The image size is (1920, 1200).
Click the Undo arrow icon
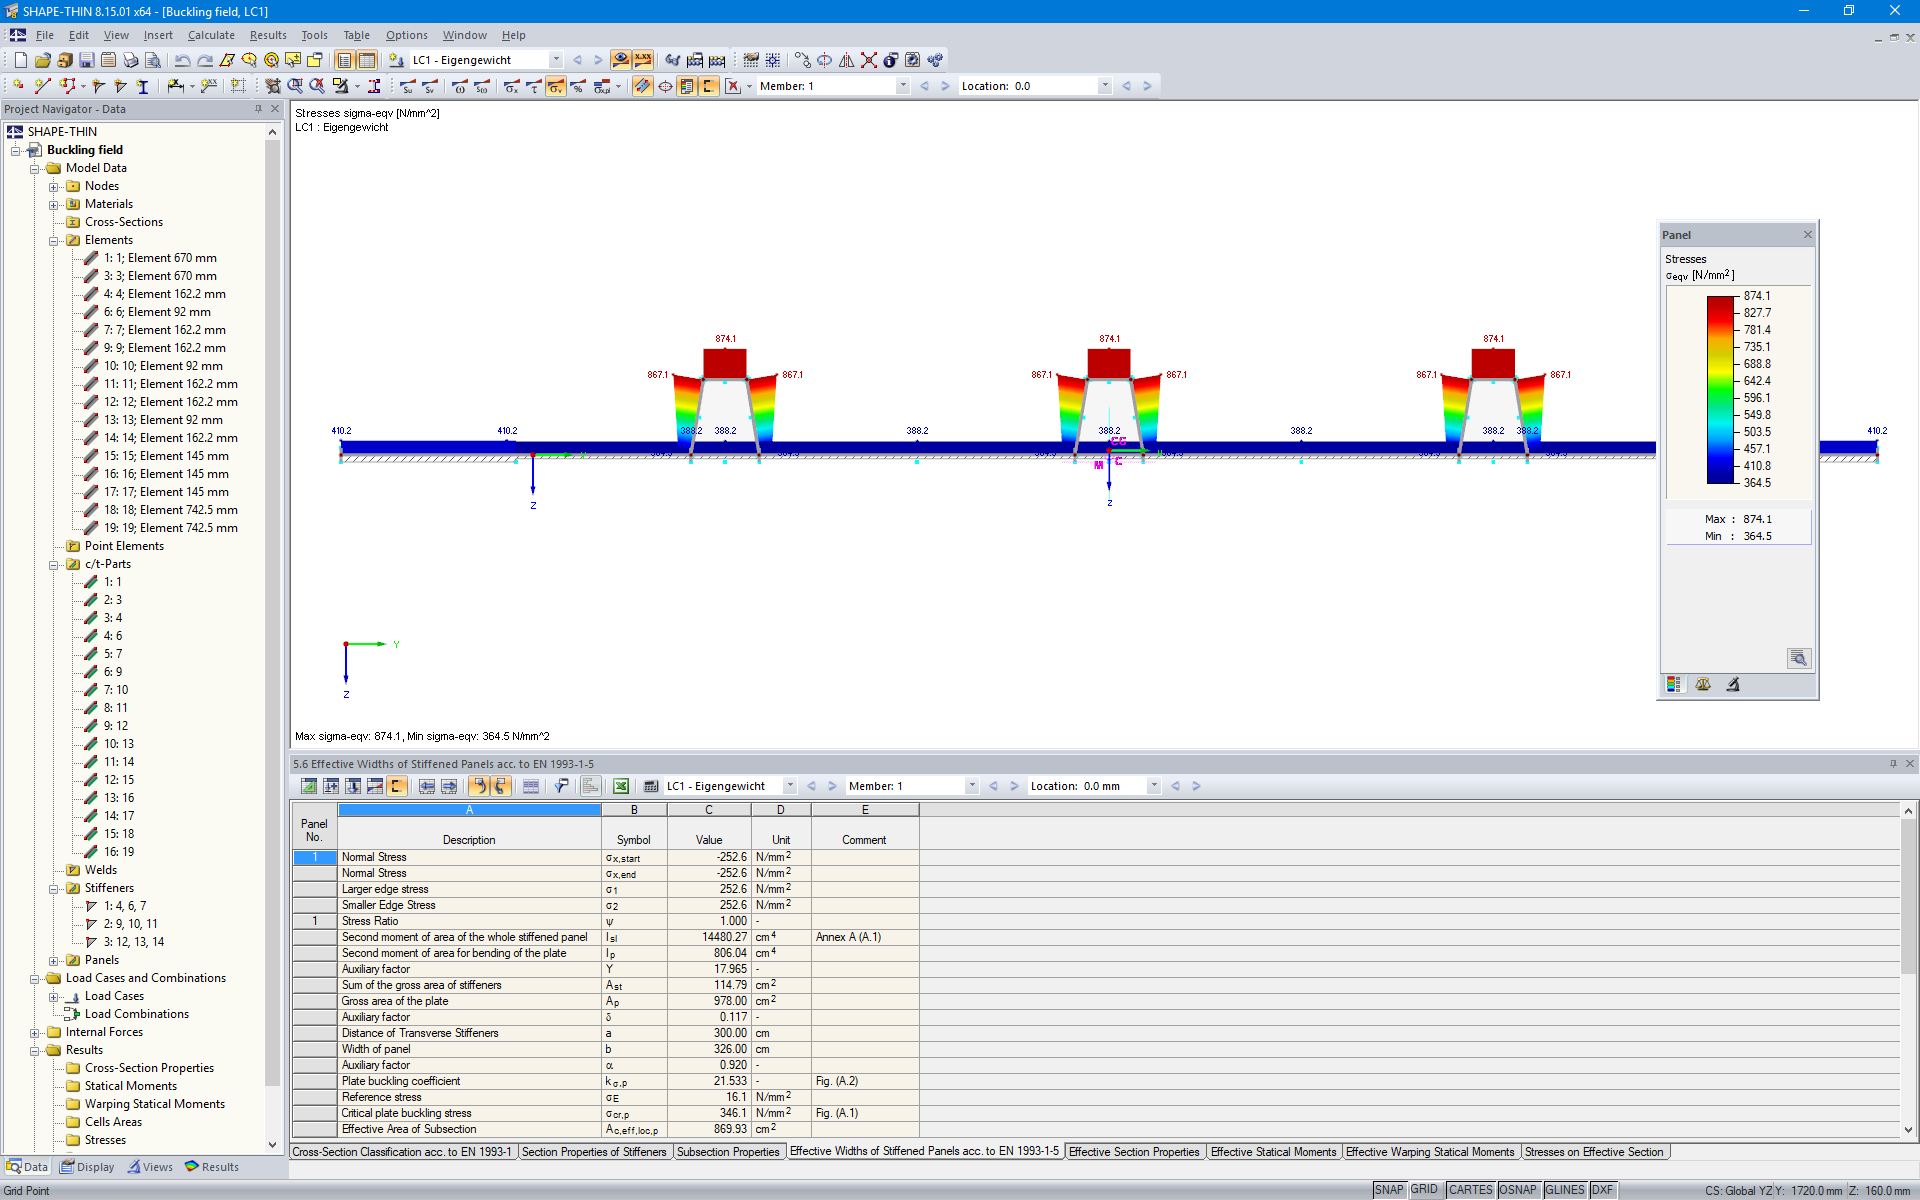182,60
